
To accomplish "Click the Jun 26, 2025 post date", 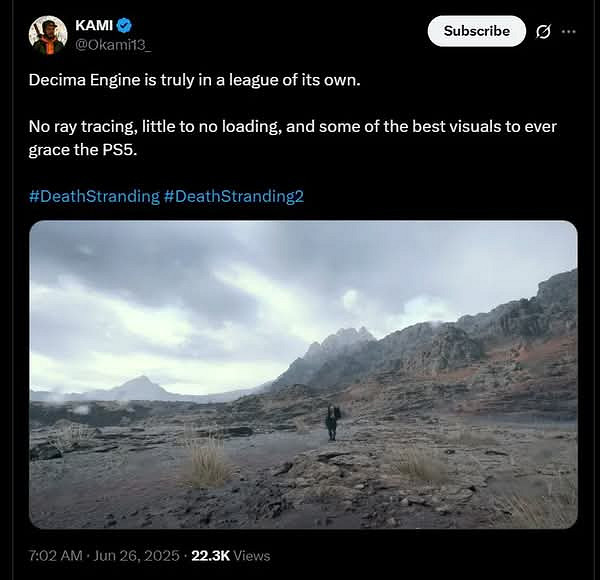I will (137, 555).
